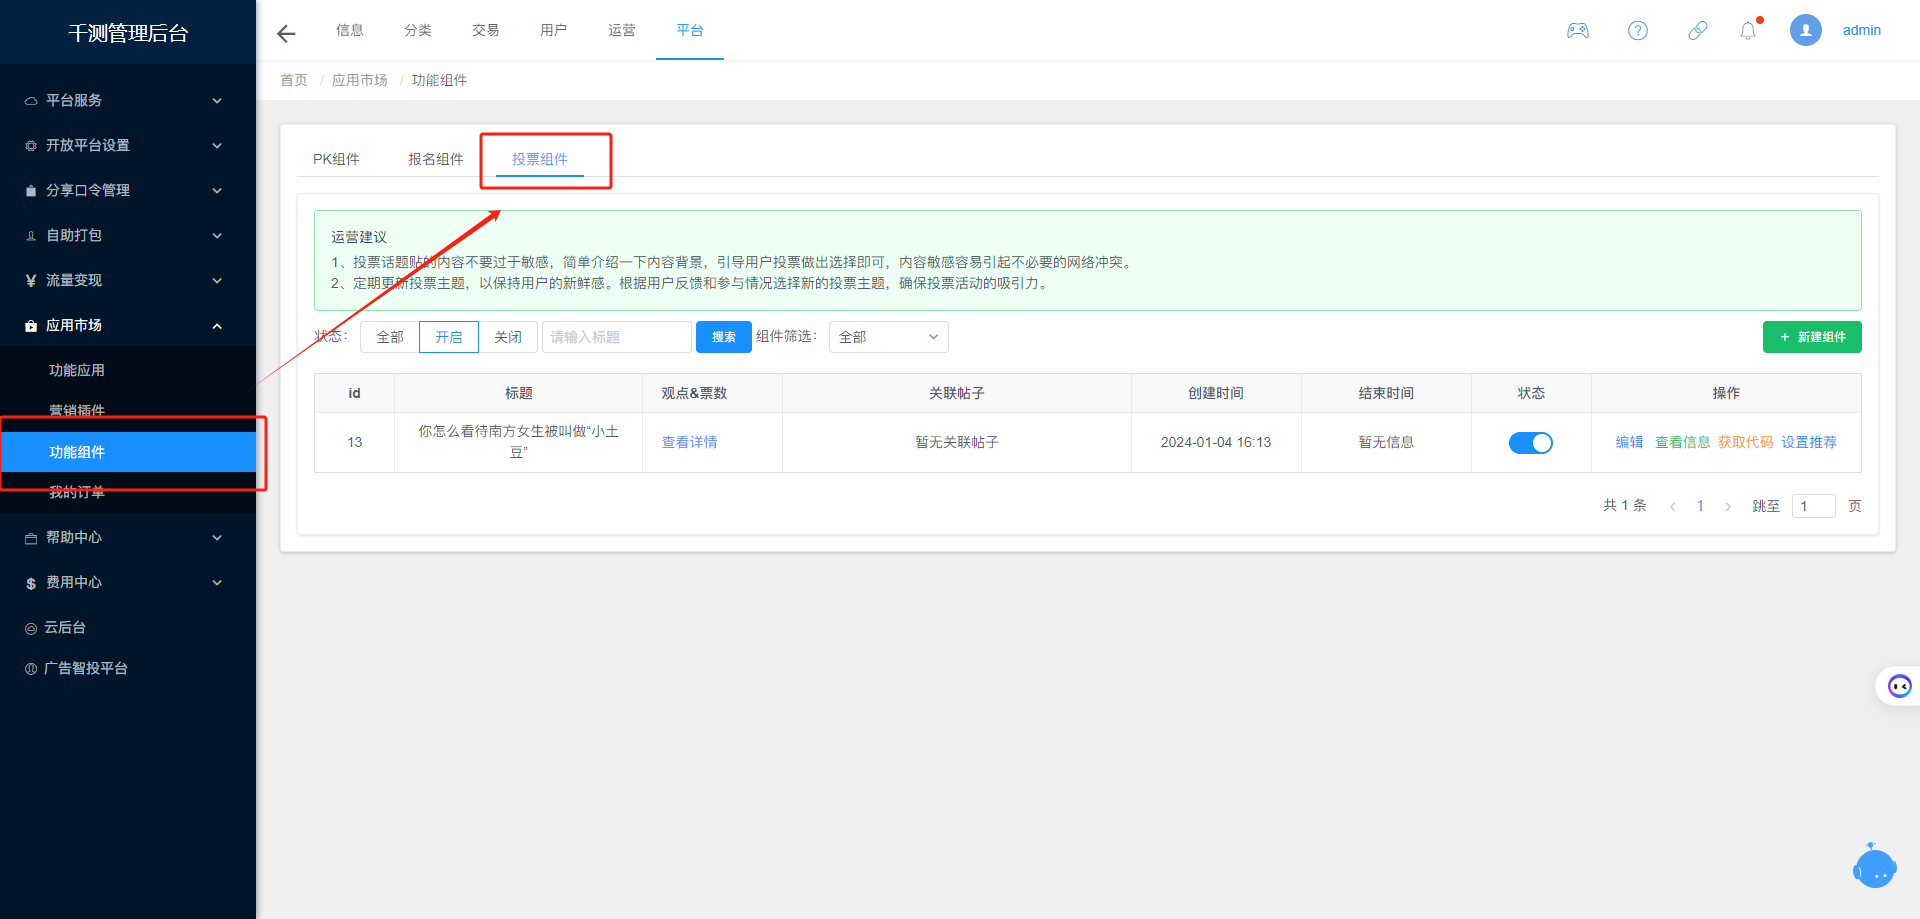Open the game controller icon in header

pos(1578,31)
